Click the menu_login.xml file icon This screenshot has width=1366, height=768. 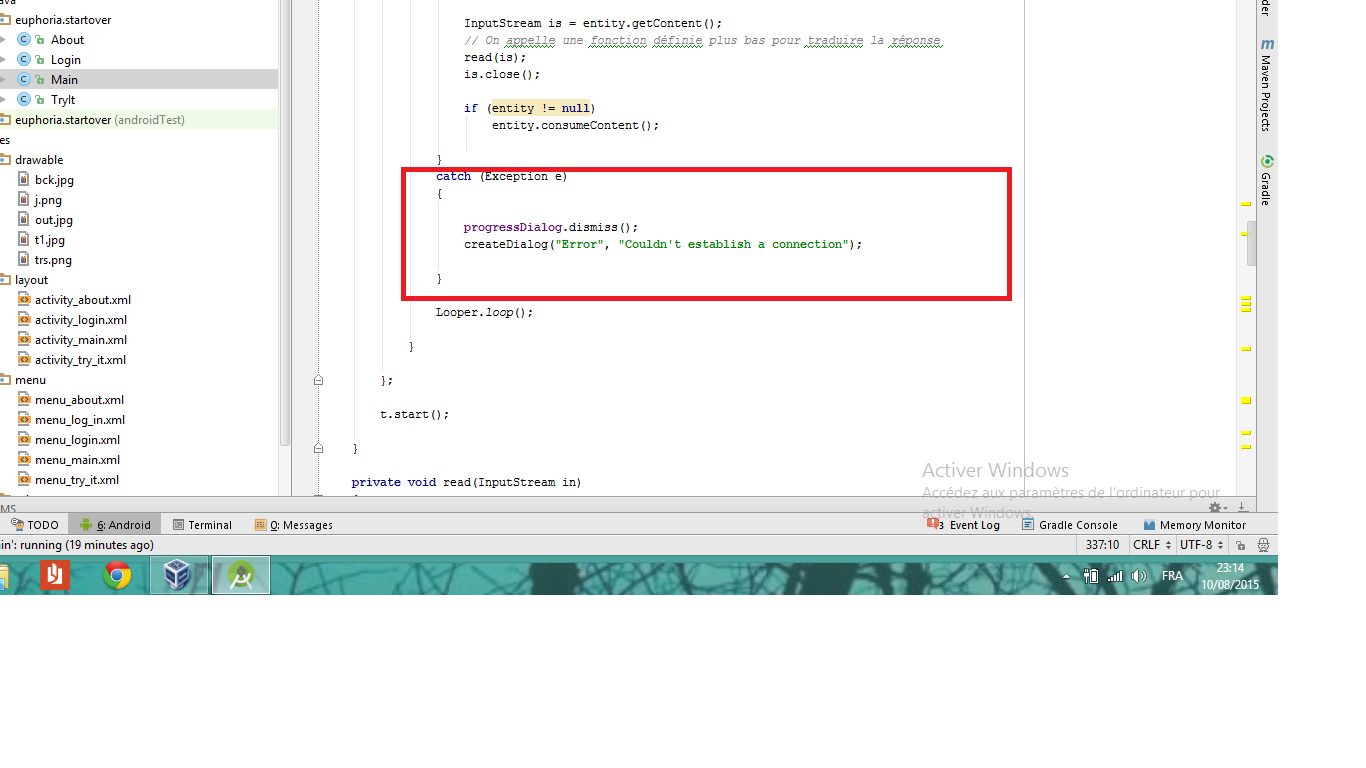(25, 440)
